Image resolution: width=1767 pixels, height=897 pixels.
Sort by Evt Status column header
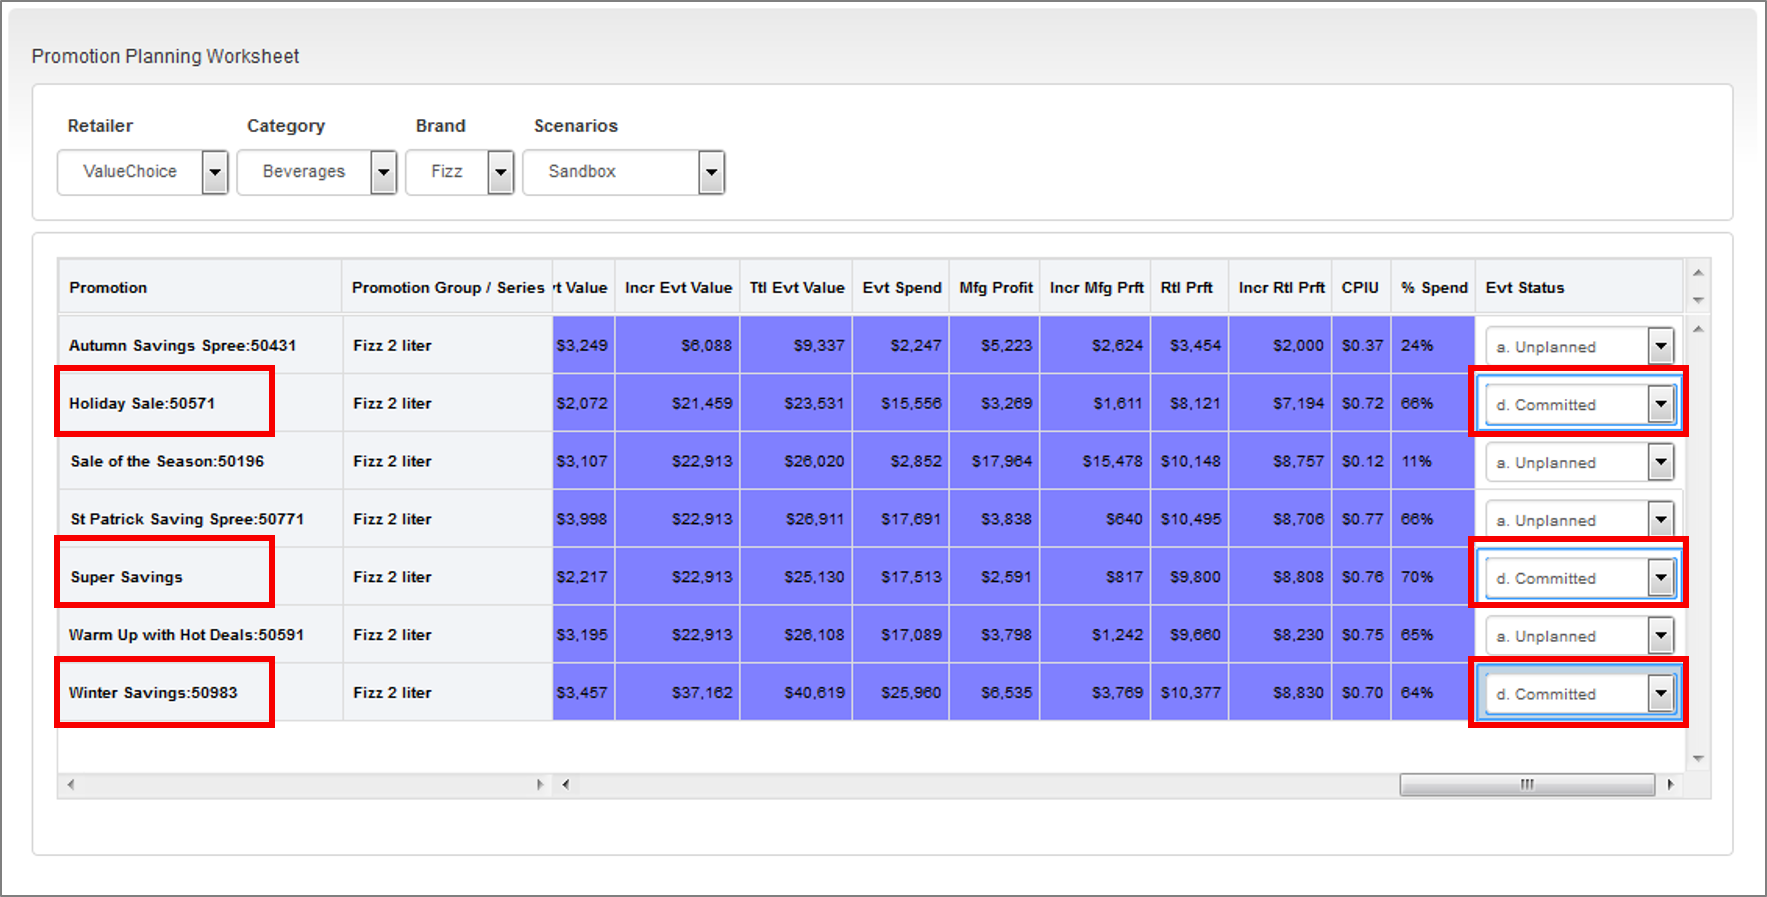(x=1579, y=287)
